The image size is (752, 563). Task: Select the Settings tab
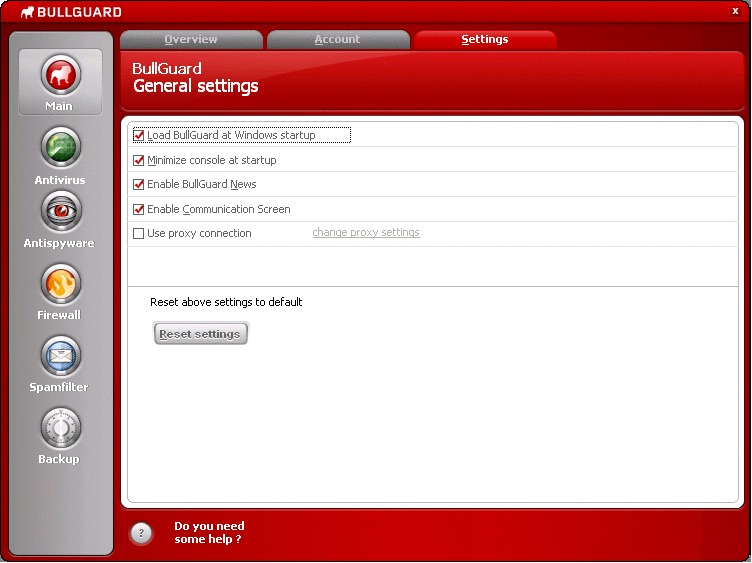pos(485,39)
